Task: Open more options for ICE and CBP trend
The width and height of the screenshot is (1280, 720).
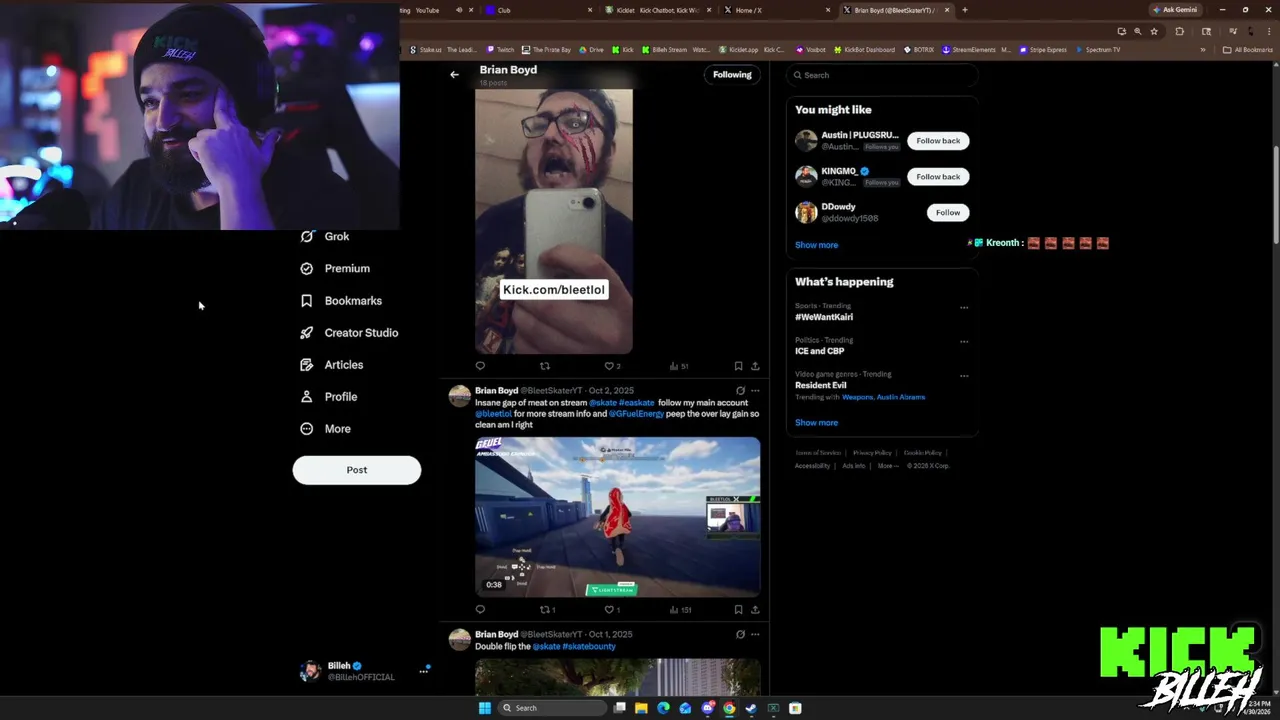Action: coord(964,342)
